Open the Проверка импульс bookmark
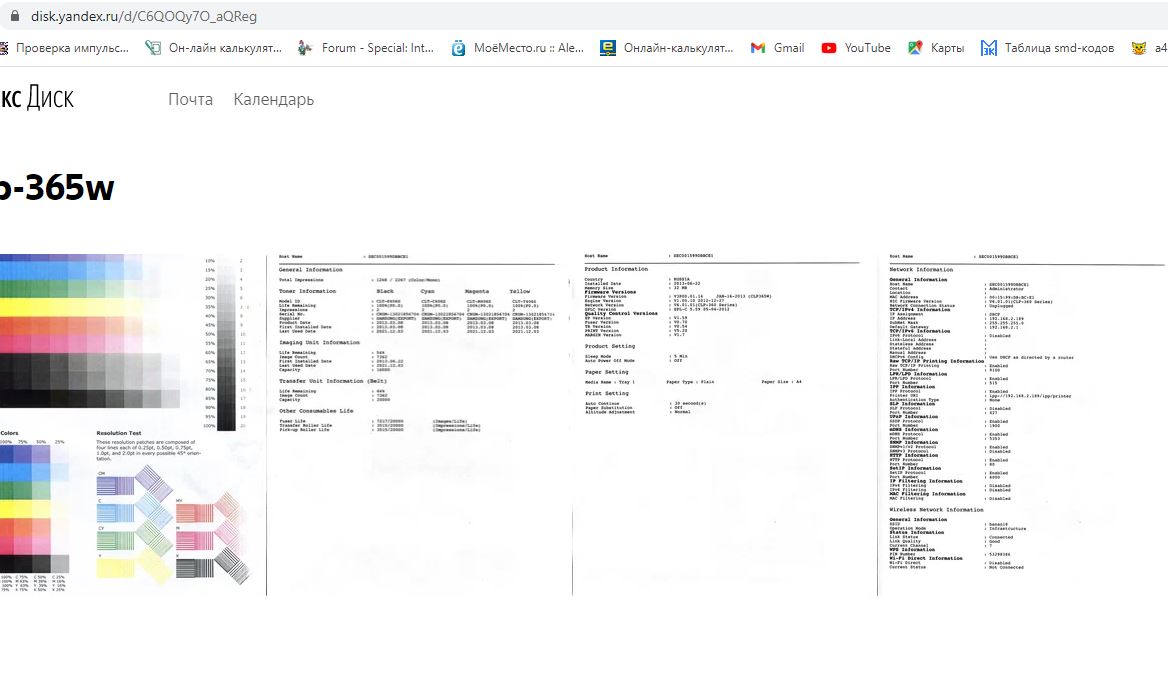1168x679 pixels. [x=72, y=48]
